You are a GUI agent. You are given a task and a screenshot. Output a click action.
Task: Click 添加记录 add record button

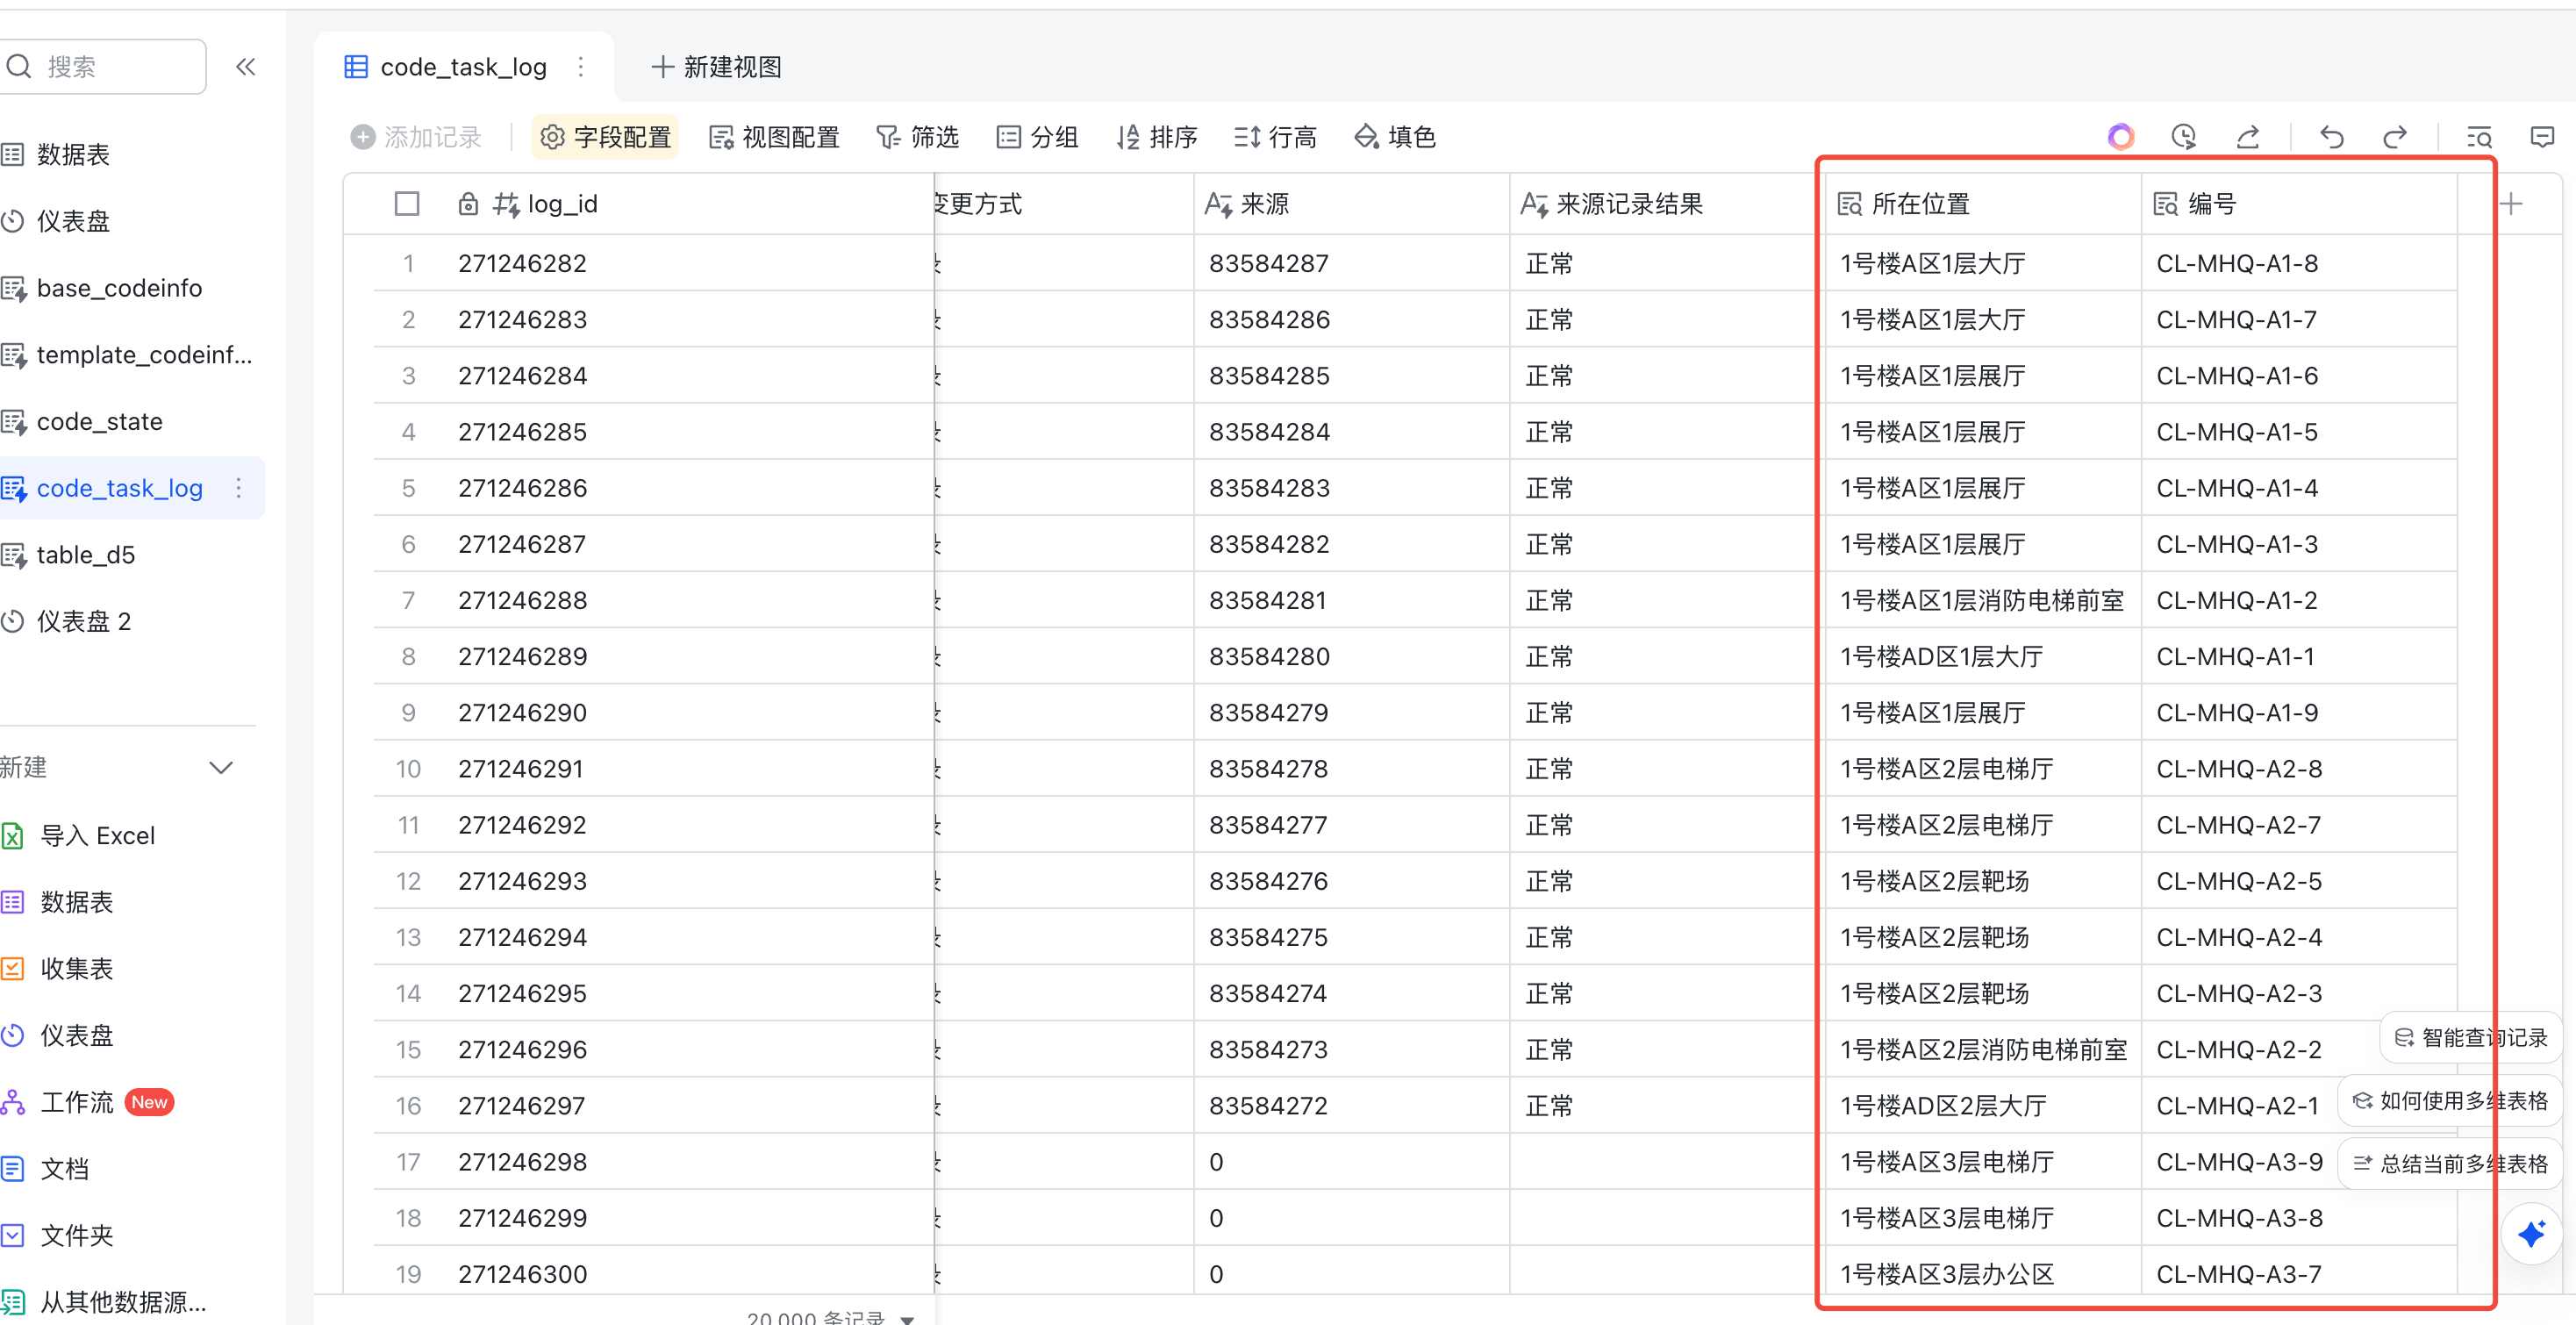[416, 137]
